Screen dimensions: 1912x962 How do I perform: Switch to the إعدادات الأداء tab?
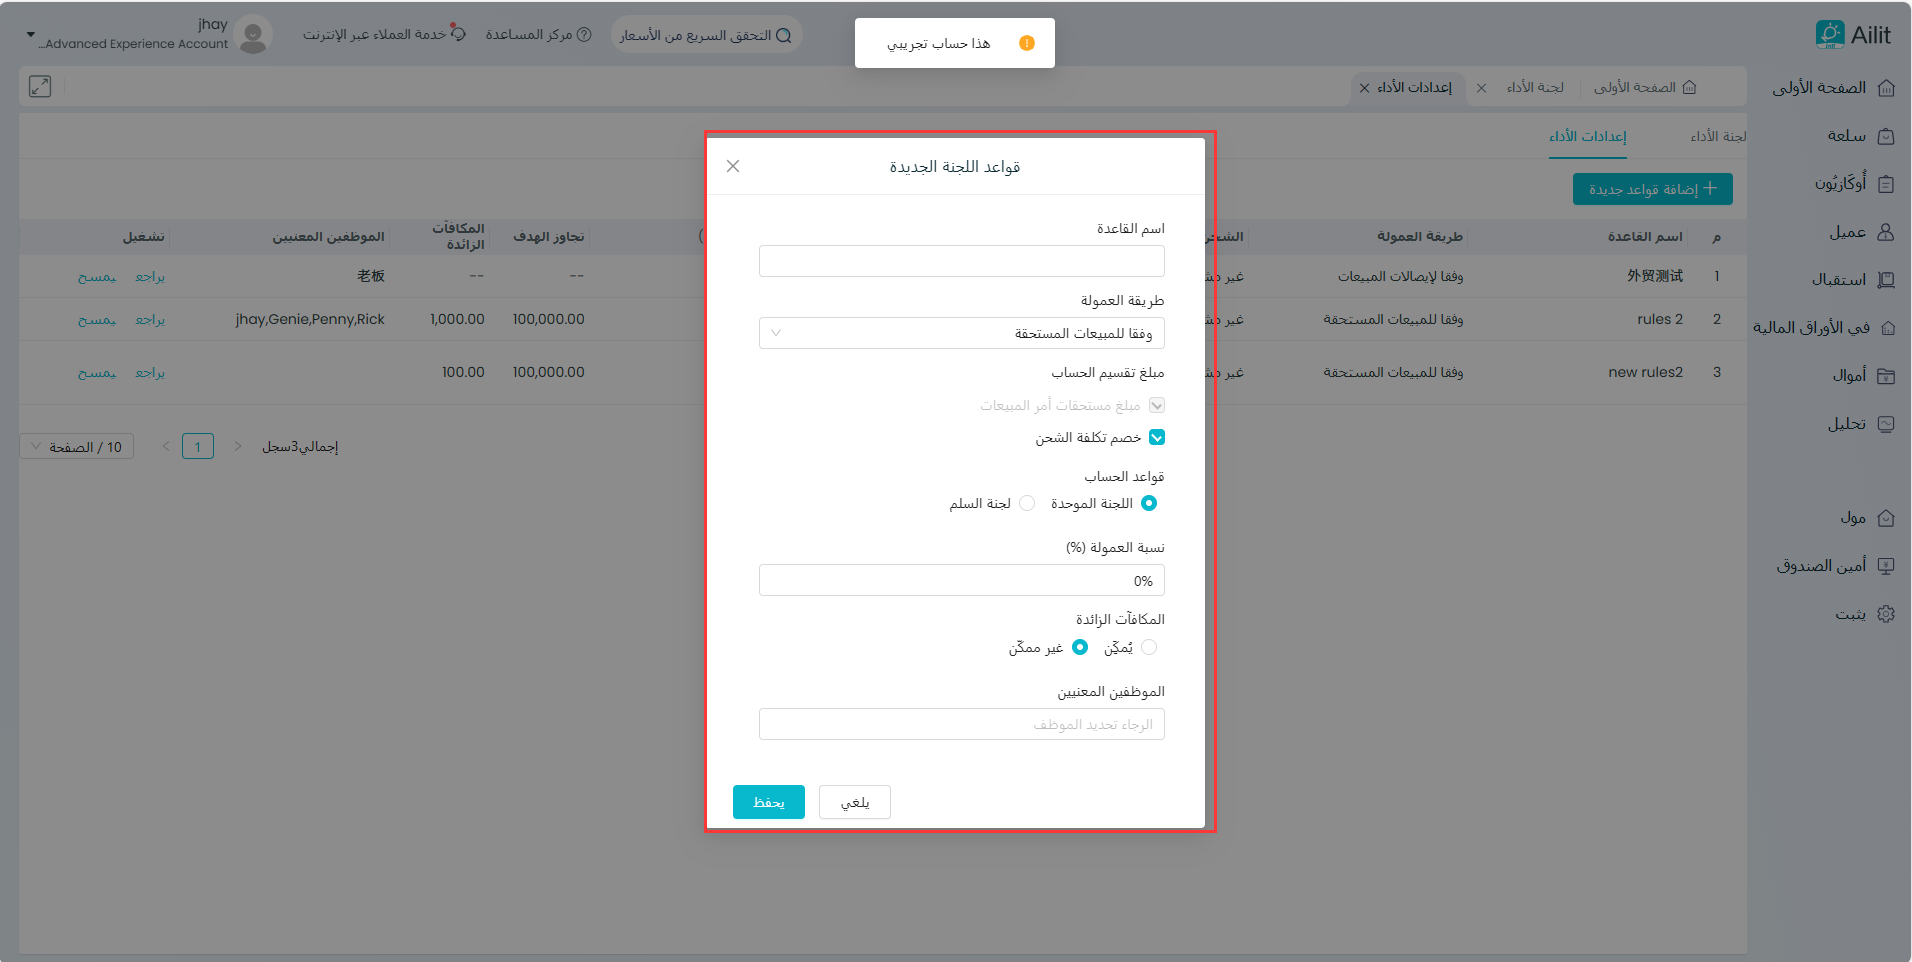[1587, 136]
